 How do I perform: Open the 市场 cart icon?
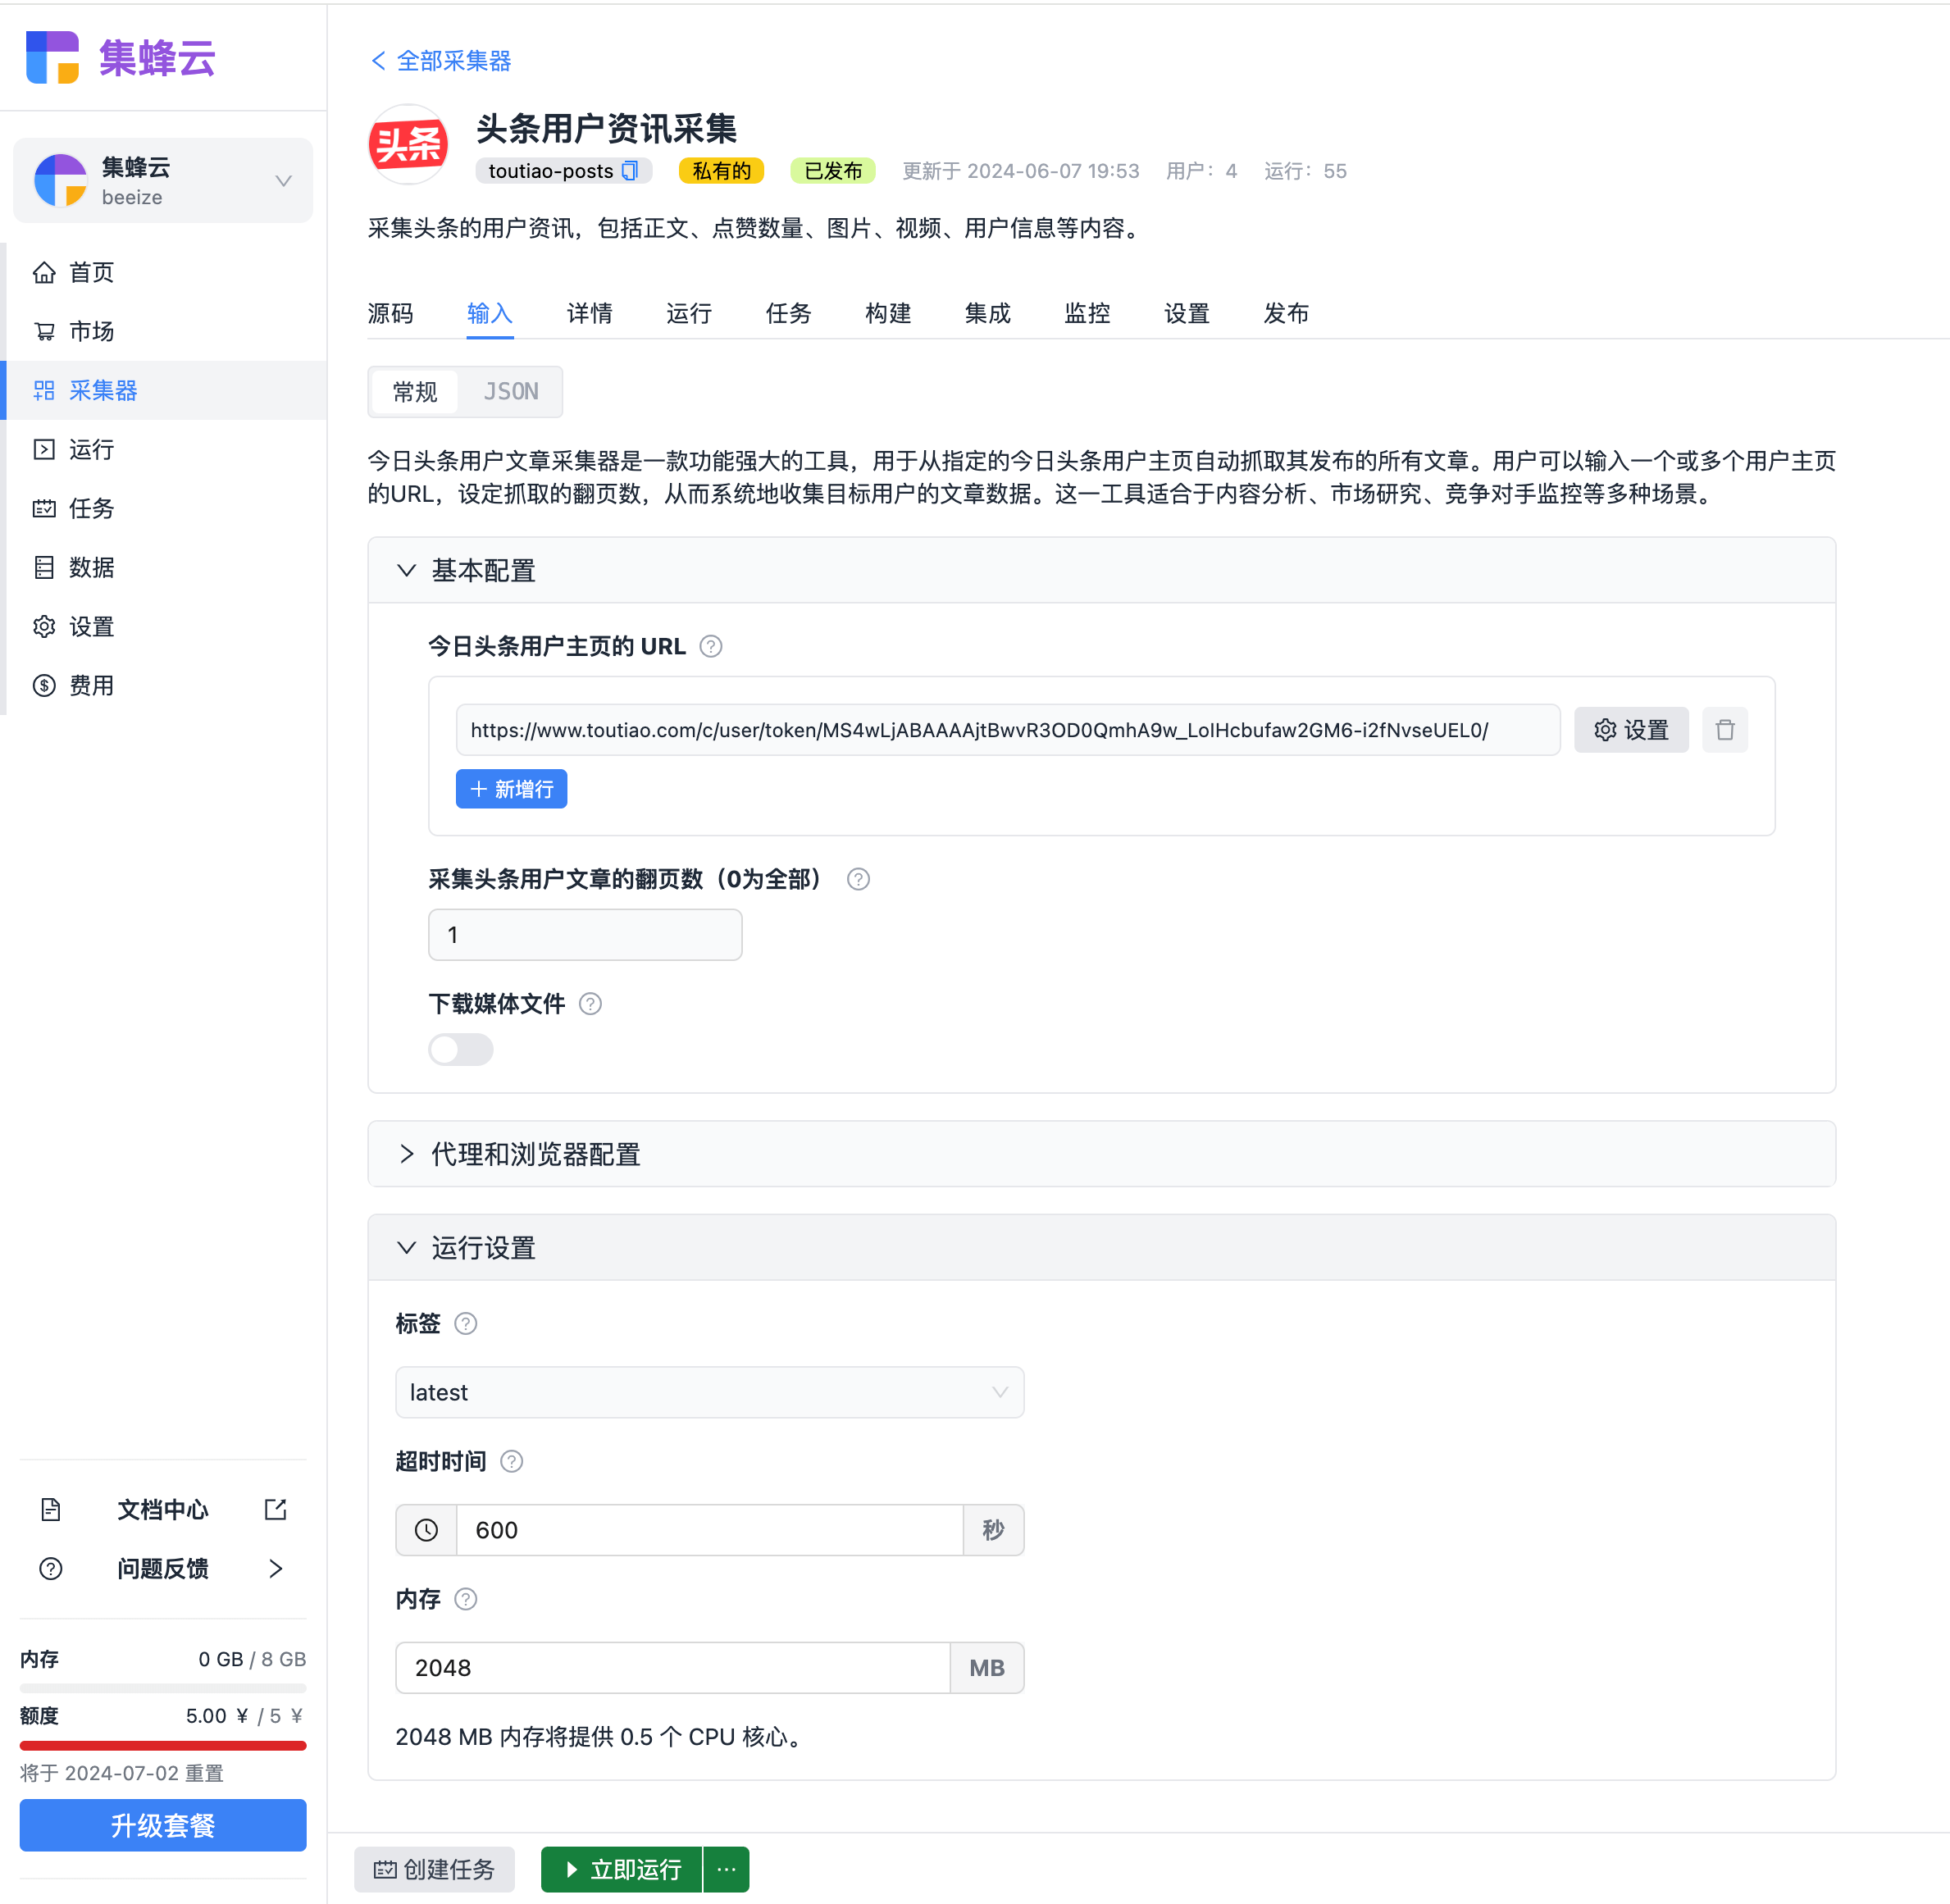point(44,331)
